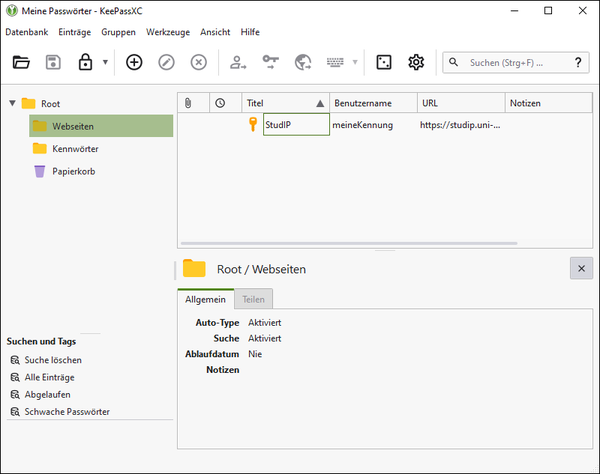Close the KeePassXC window

tap(582, 11)
